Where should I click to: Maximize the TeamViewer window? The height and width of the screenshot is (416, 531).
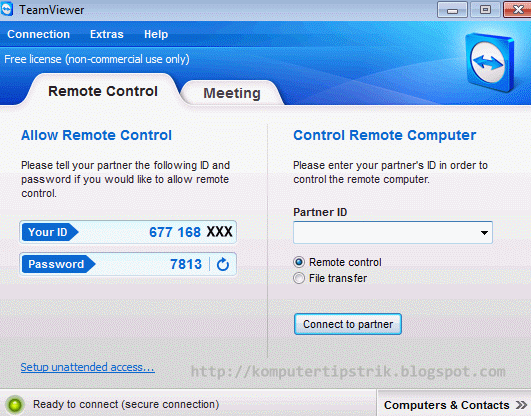click(485, 9)
